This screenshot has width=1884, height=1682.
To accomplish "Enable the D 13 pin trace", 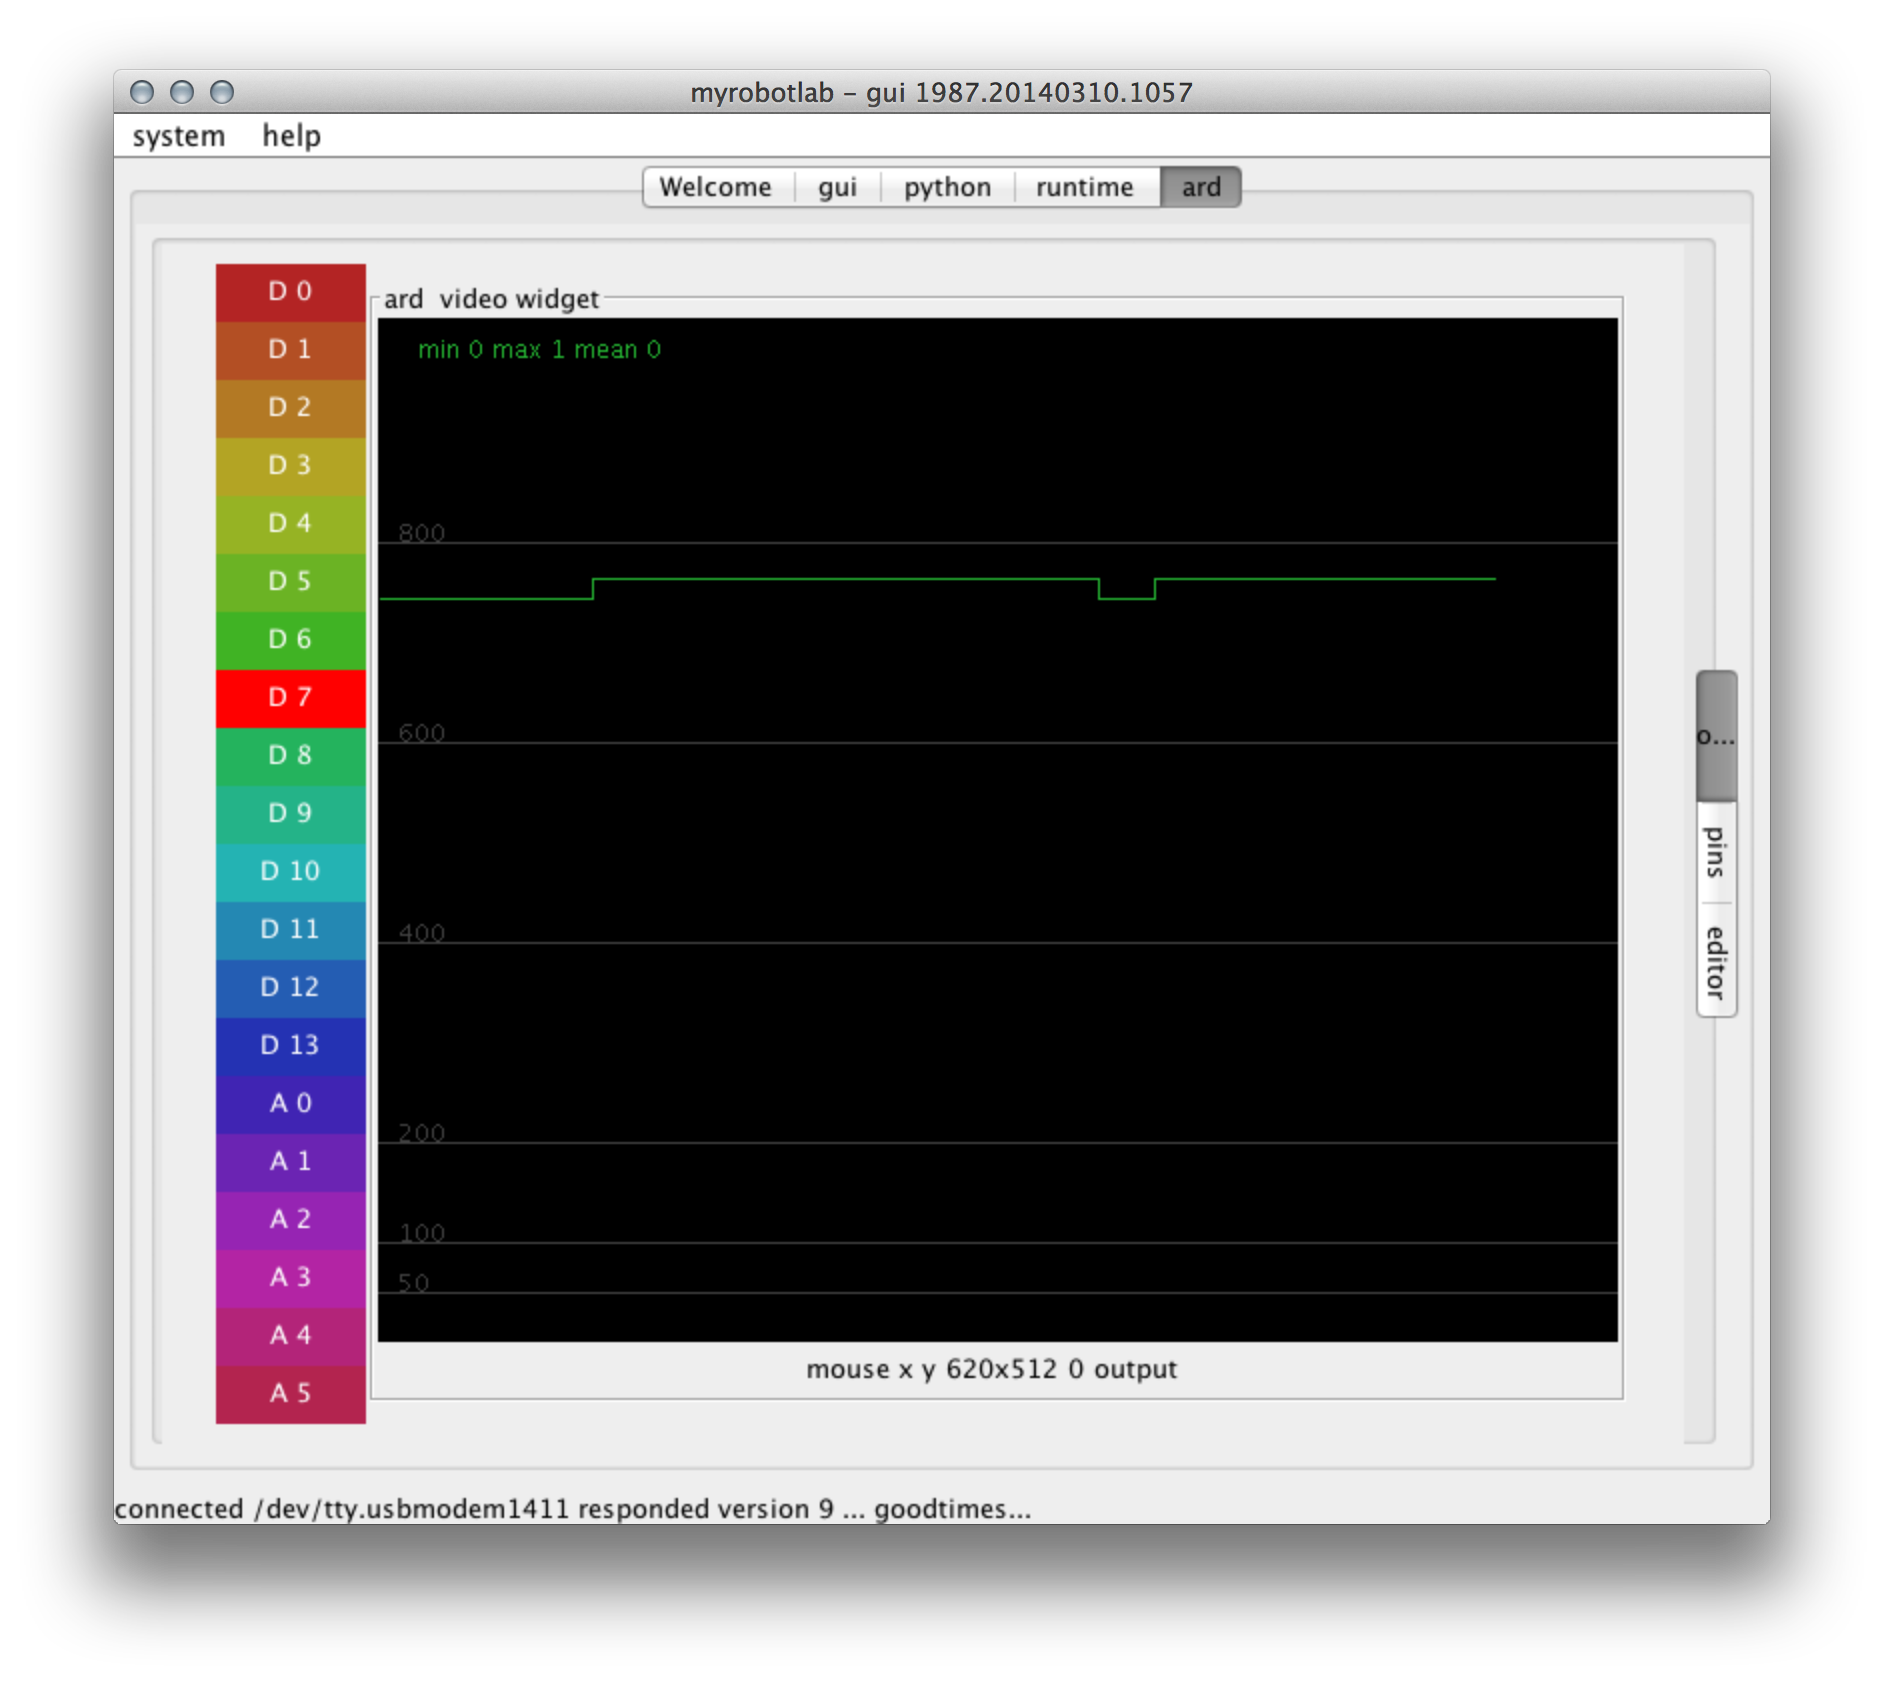I will 290,1046.
